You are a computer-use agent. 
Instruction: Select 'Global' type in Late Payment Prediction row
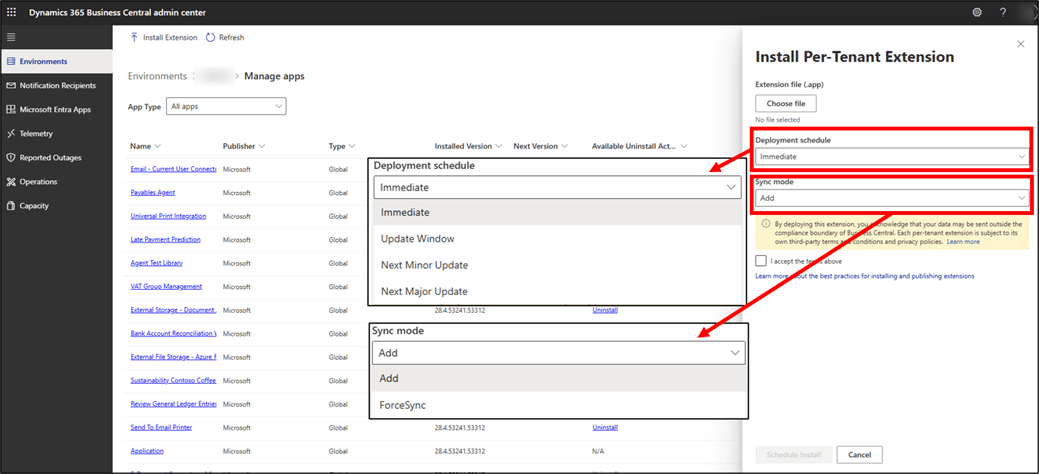coord(338,239)
